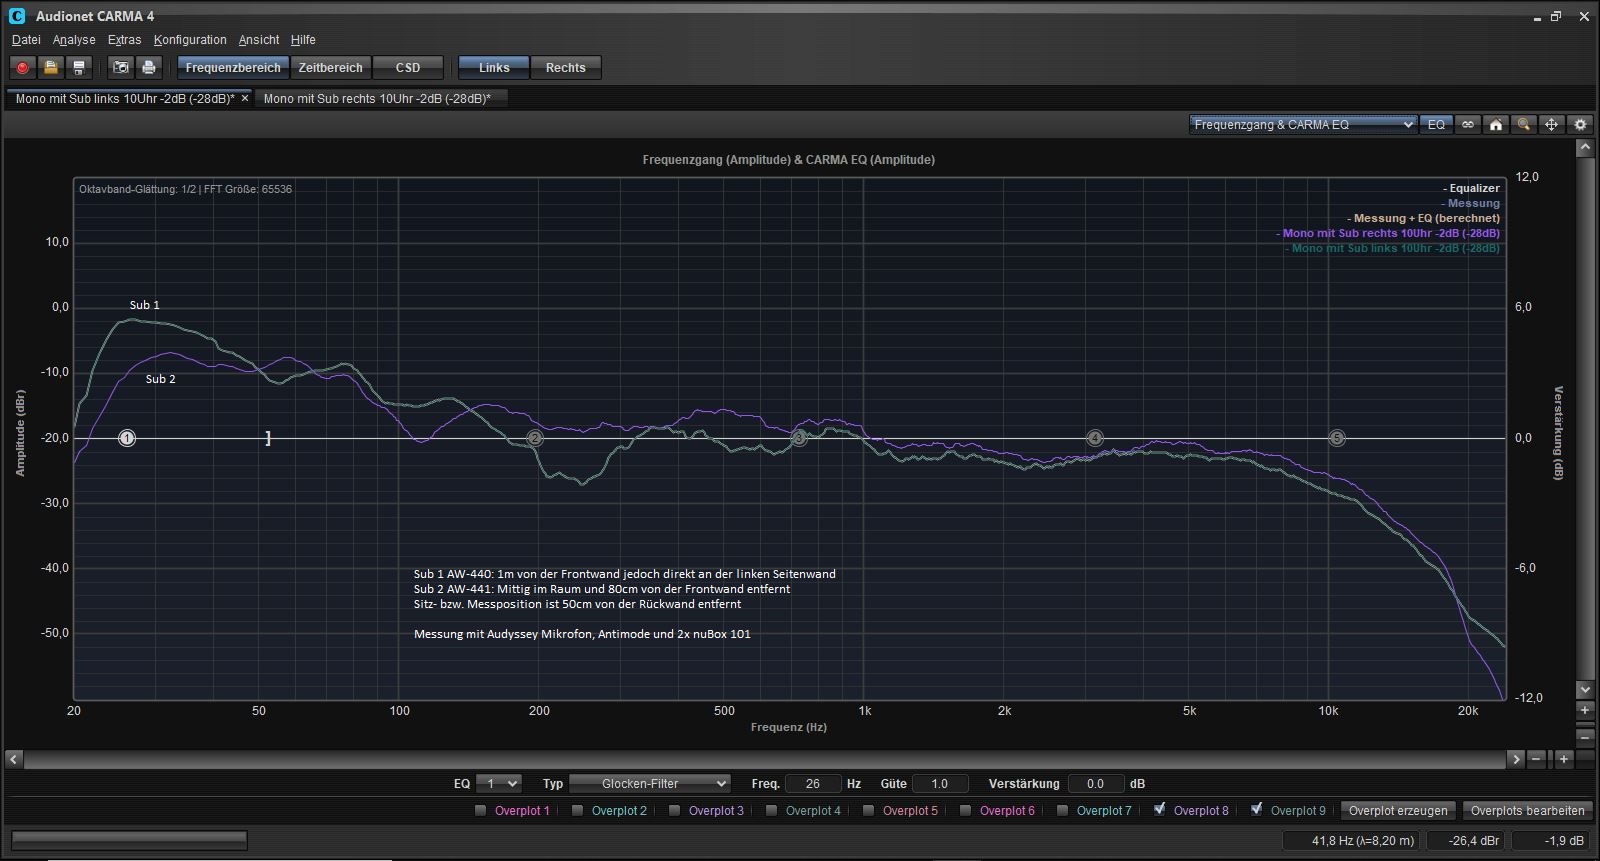
Task: Click the Freq. input field
Action: coord(812,784)
